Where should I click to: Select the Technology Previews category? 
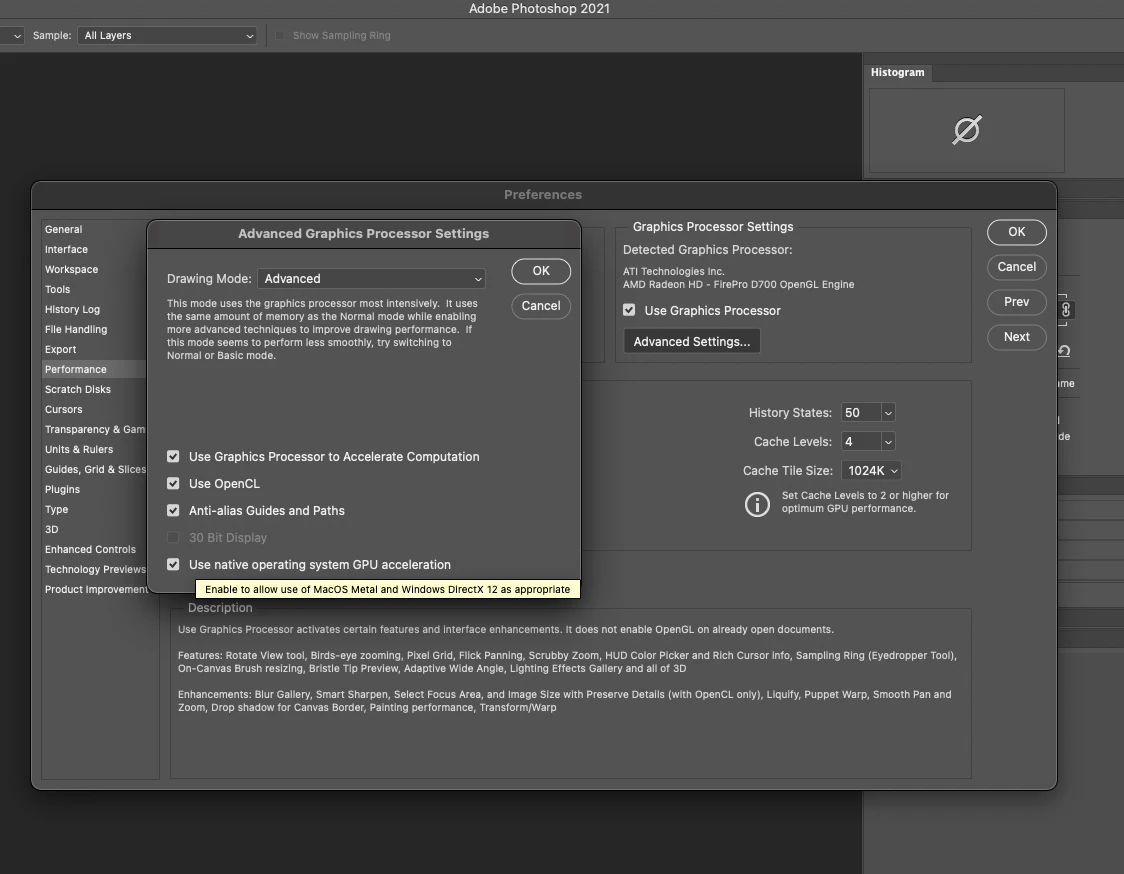95,570
